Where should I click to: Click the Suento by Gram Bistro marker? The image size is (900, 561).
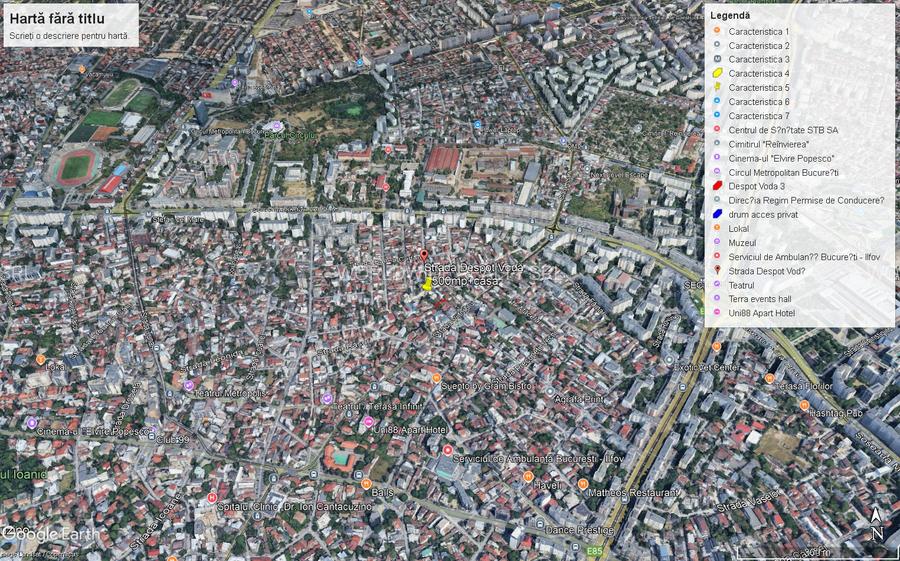point(436,378)
